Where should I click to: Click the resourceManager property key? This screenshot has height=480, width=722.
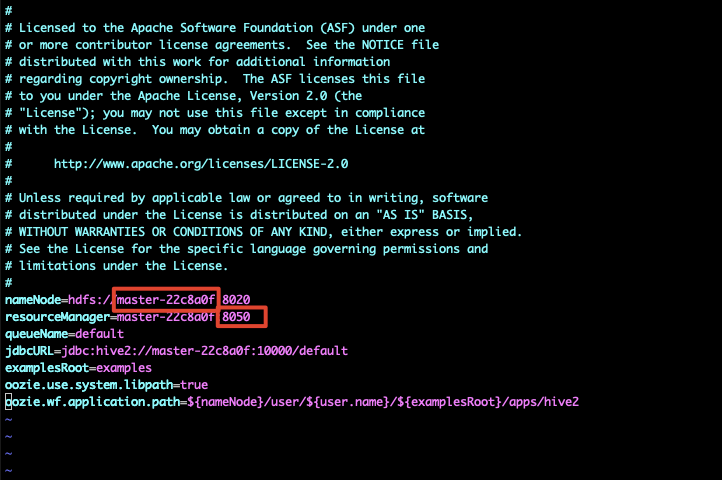(57, 317)
